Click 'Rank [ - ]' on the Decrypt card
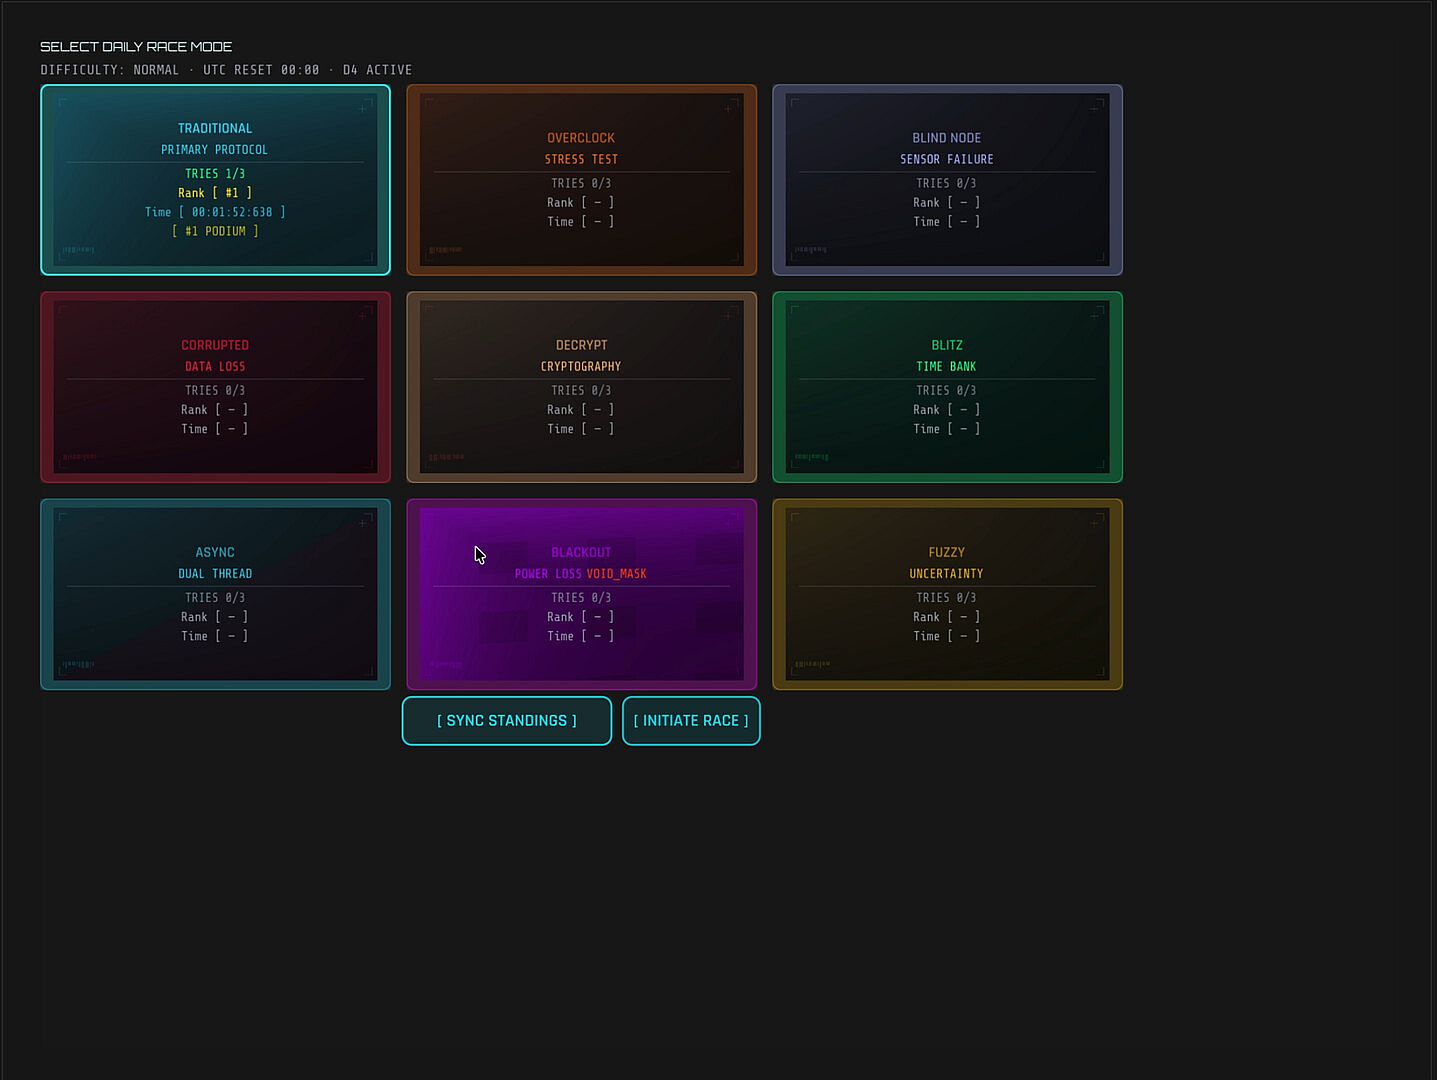The width and height of the screenshot is (1437, 1080). tap(581, 410)
